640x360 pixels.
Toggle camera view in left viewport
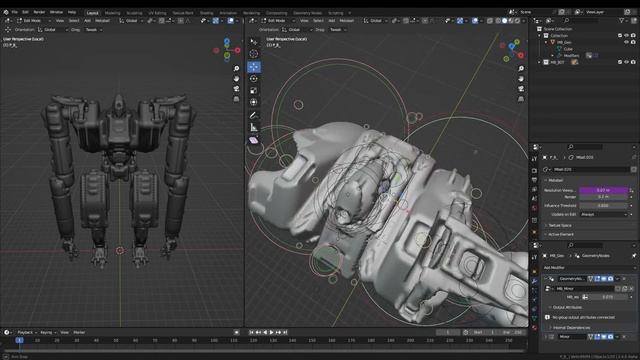pos(236,89)
